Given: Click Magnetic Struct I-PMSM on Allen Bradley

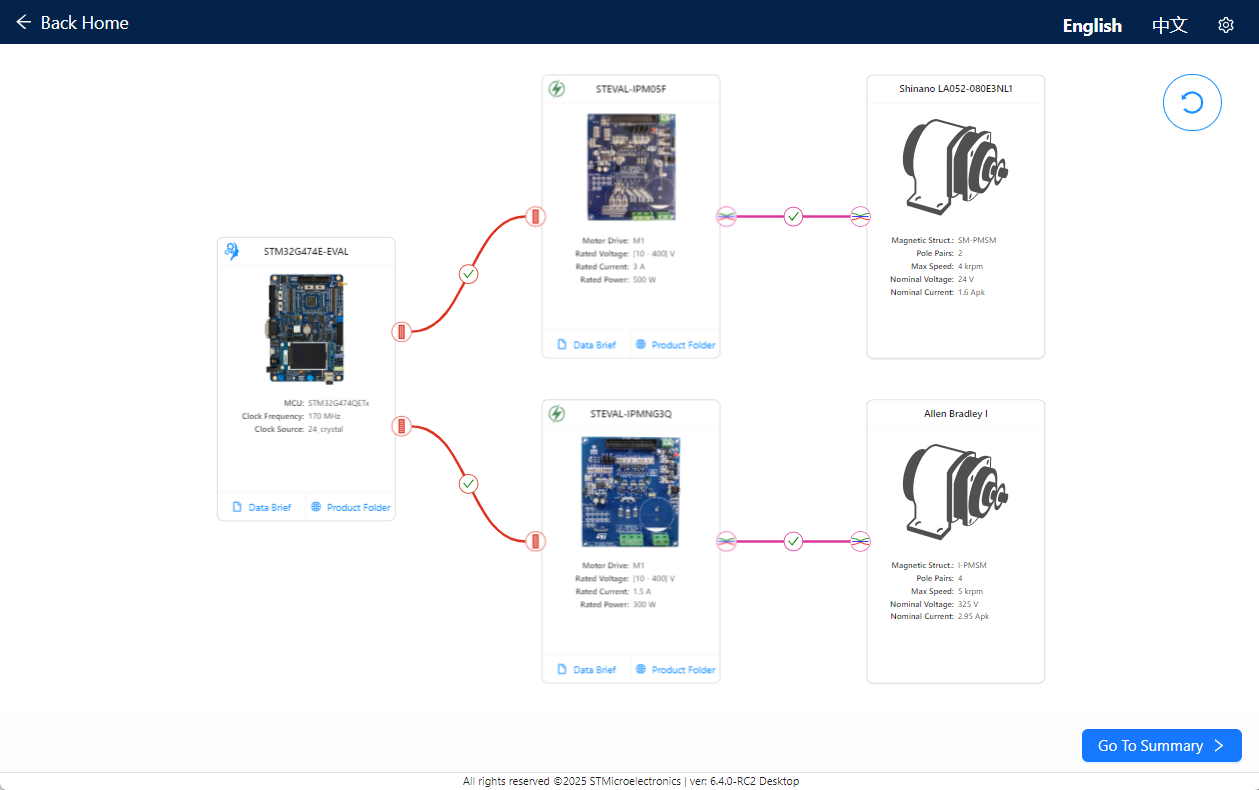Looking at the screenshot, I should [973, 565].
